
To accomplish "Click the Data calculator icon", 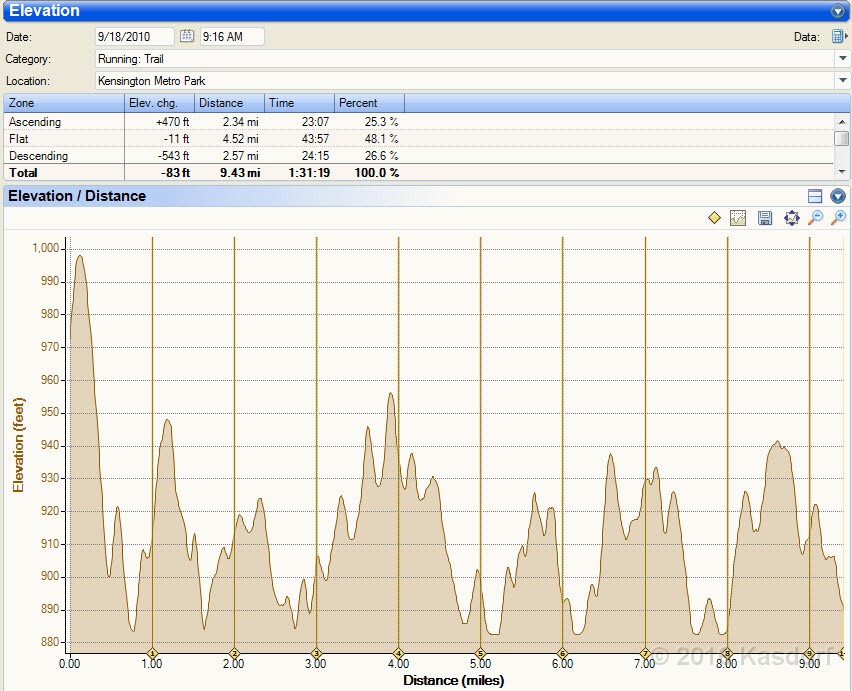I will pyautogui.click(x=837, y=36).
